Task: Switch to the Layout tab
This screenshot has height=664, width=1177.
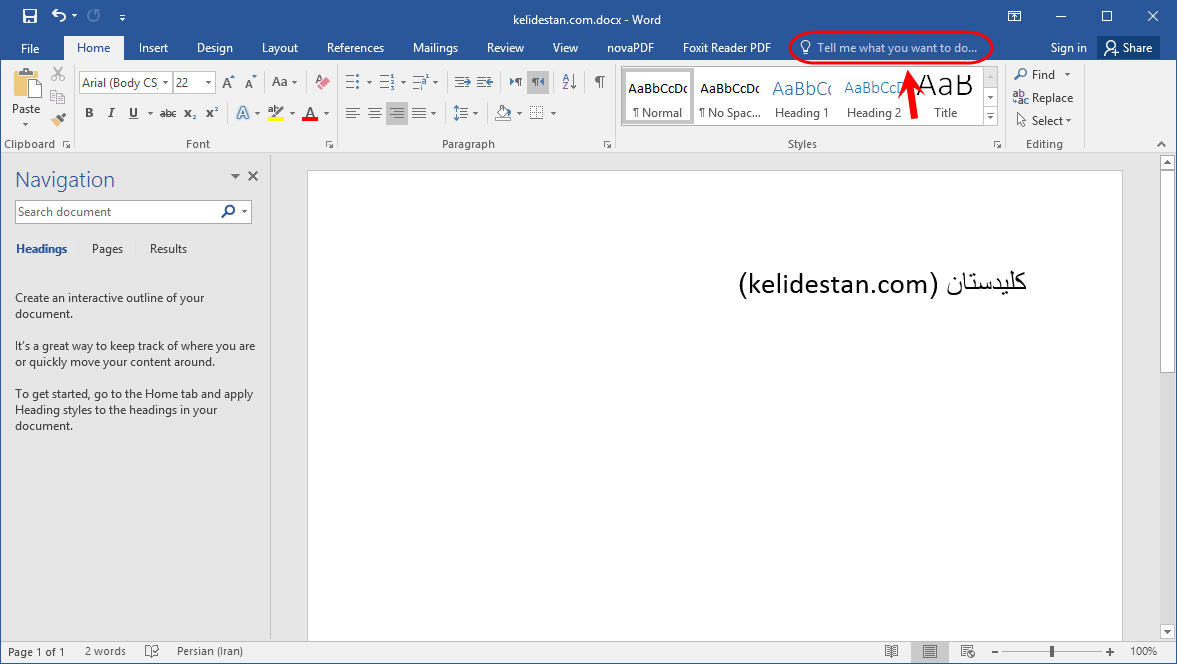Action: coord(280,47)
